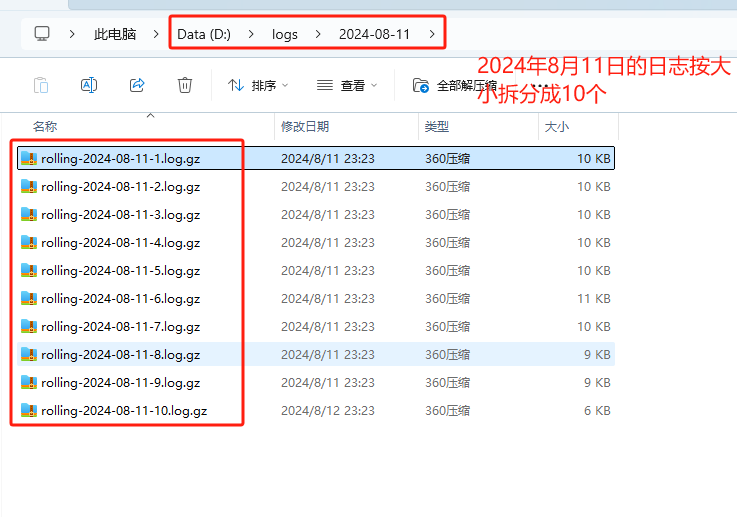Sort by the 修改日期 column header

point(305,126)
